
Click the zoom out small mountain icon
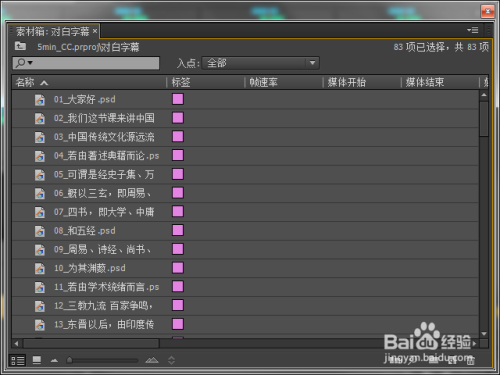pos(54,360)
